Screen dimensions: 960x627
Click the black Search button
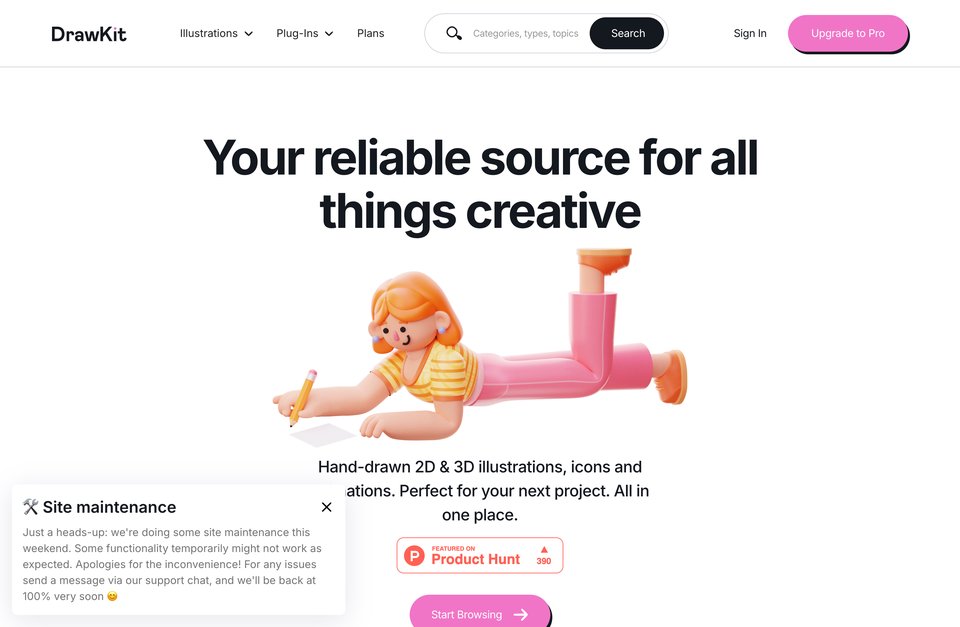tap(627, 34)
